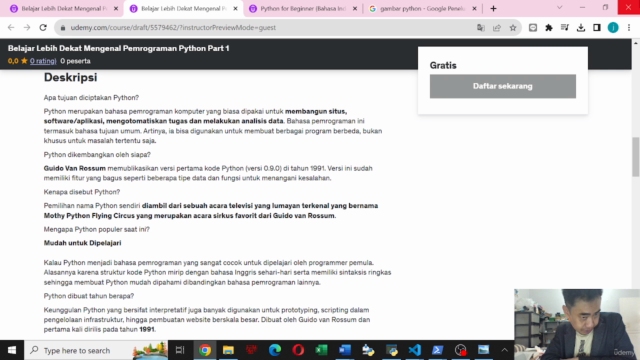
Task: Click text 'Kenapa disebut Python?'
Action: pyautogui.click(x=82, y=192)
